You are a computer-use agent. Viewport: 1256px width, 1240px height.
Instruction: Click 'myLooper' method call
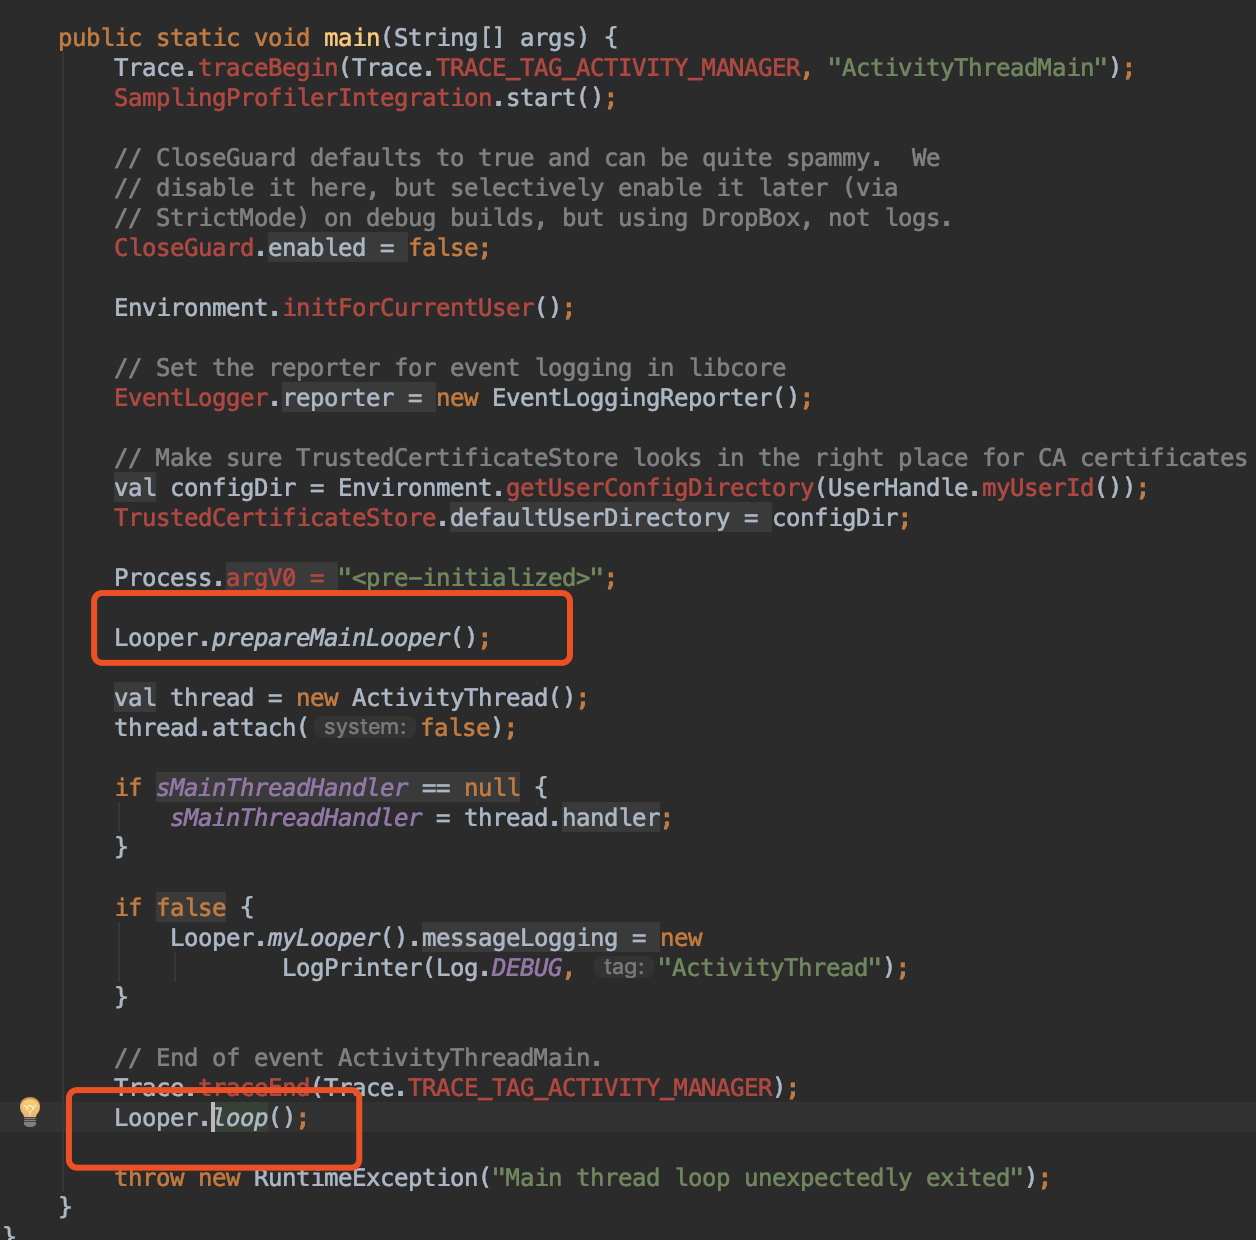pyautogui.click(x=324, y=938)
